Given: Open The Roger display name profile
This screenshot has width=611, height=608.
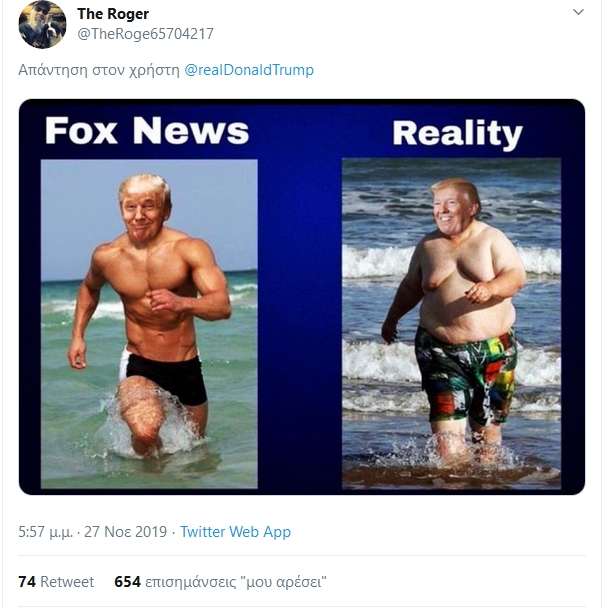Looking at the screenshot, I should click(x=114, y=13).
